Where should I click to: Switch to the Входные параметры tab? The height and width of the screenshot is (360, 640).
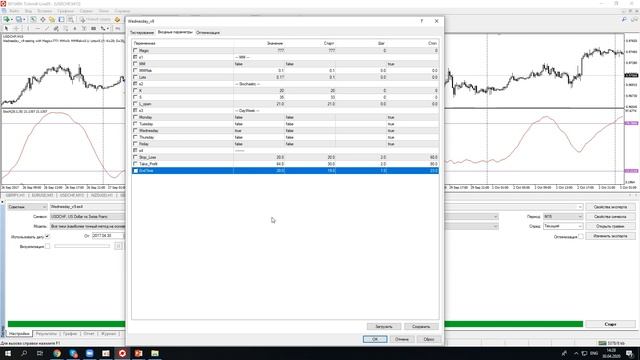[x=175, y=32]
